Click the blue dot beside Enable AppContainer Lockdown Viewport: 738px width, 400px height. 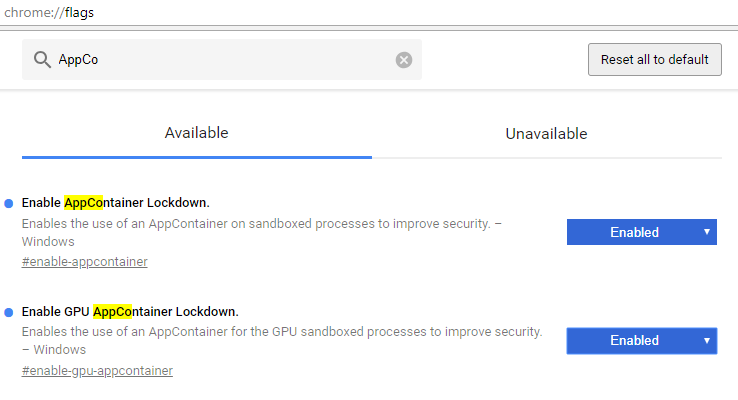click(9, 203)
